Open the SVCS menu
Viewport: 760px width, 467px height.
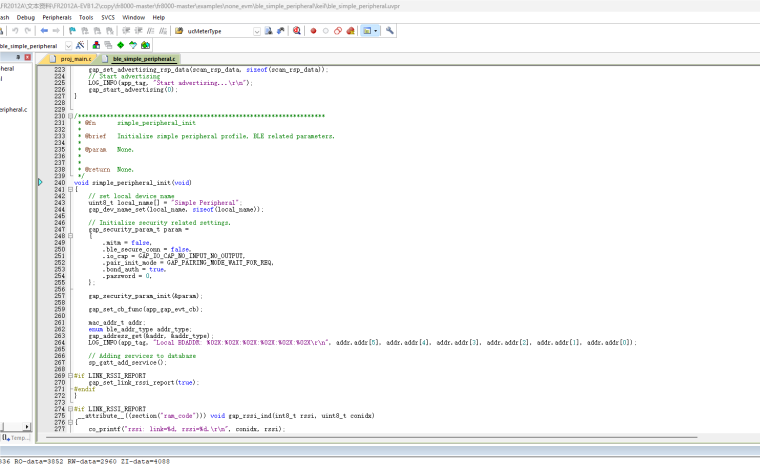(x=108, y=17)
